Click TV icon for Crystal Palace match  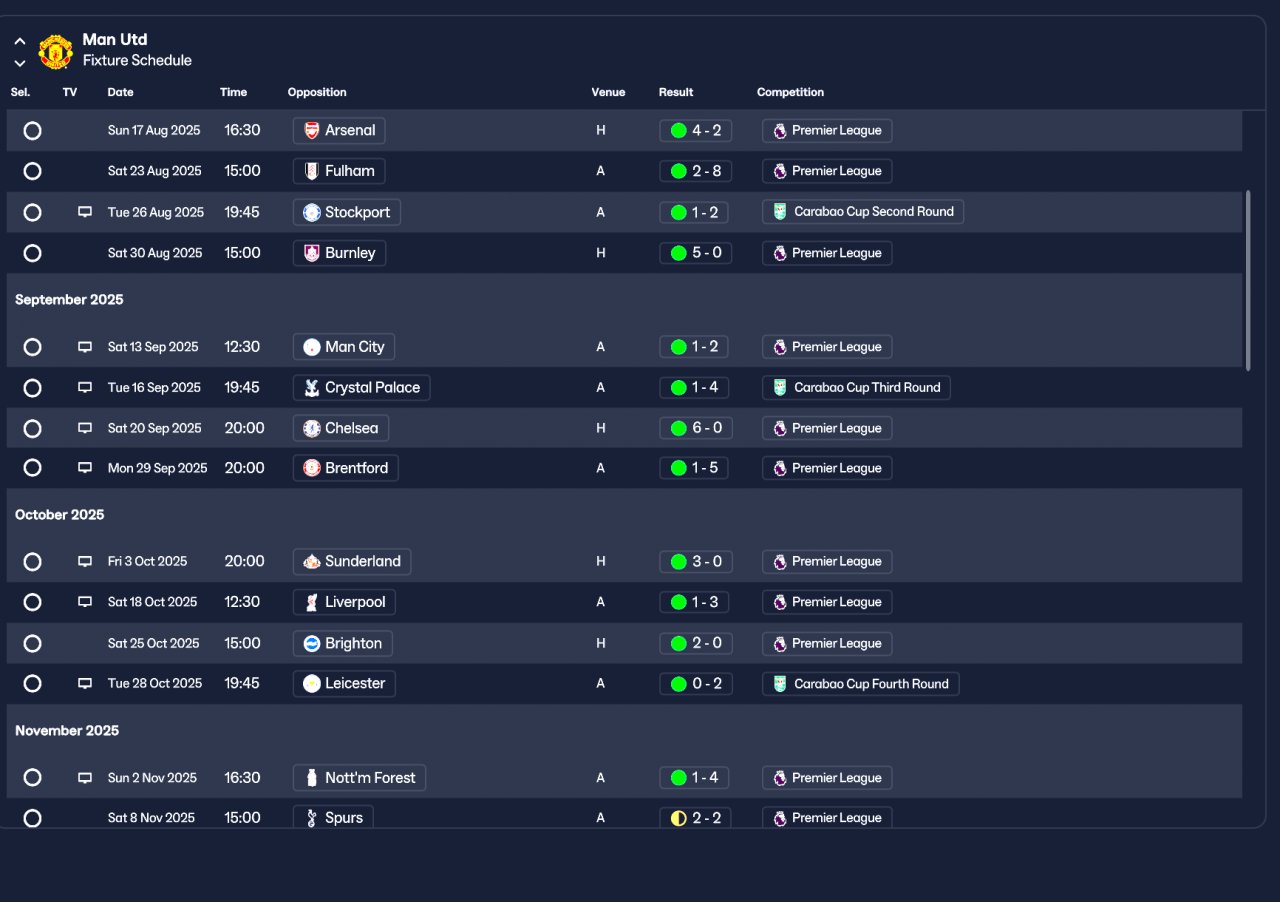pyautogui.click(x=85, y=387)
